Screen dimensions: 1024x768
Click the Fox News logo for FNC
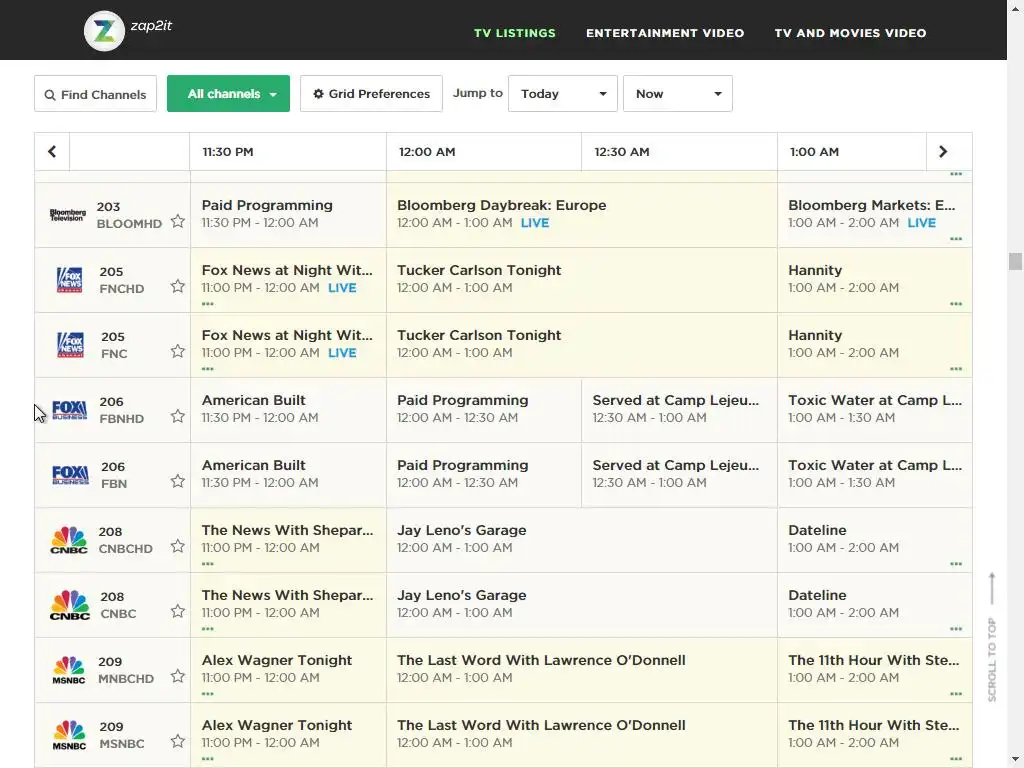tap(71, 345)
